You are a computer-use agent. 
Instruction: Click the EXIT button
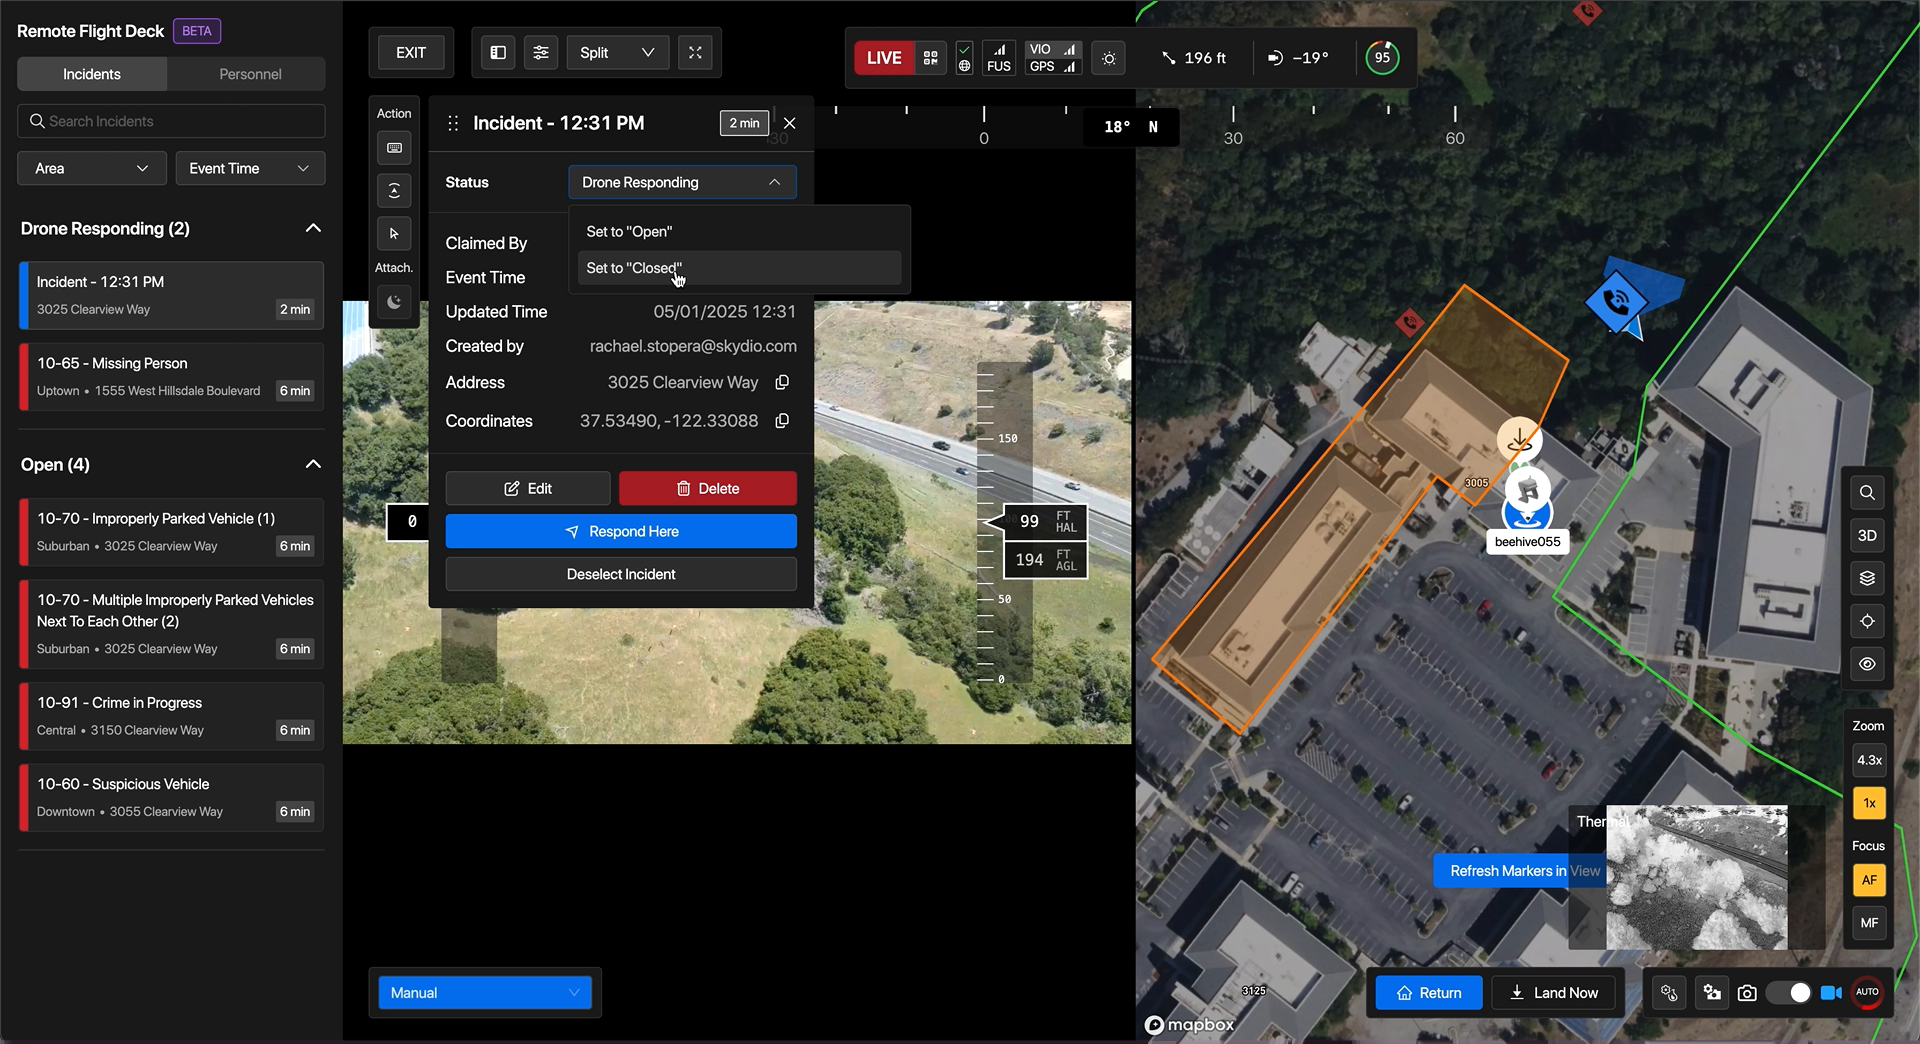tap(411, 53)
